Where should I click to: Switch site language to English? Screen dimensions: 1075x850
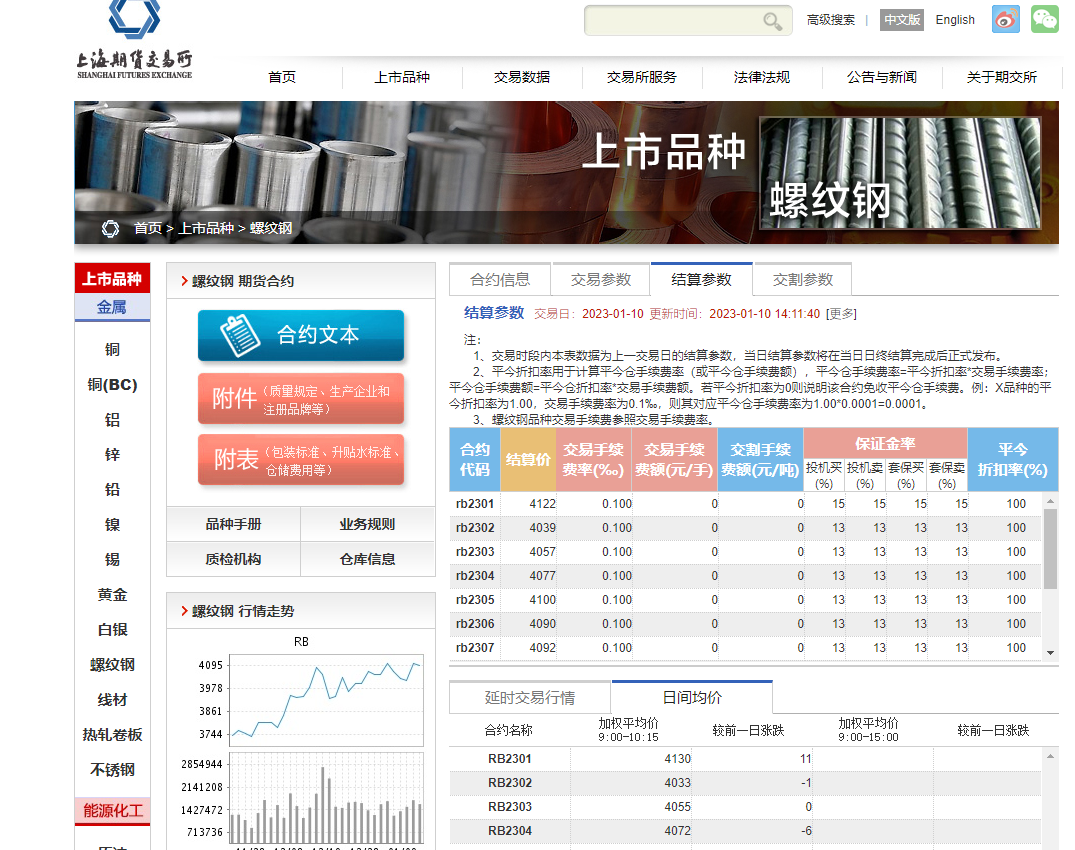[x=955, y=20]
